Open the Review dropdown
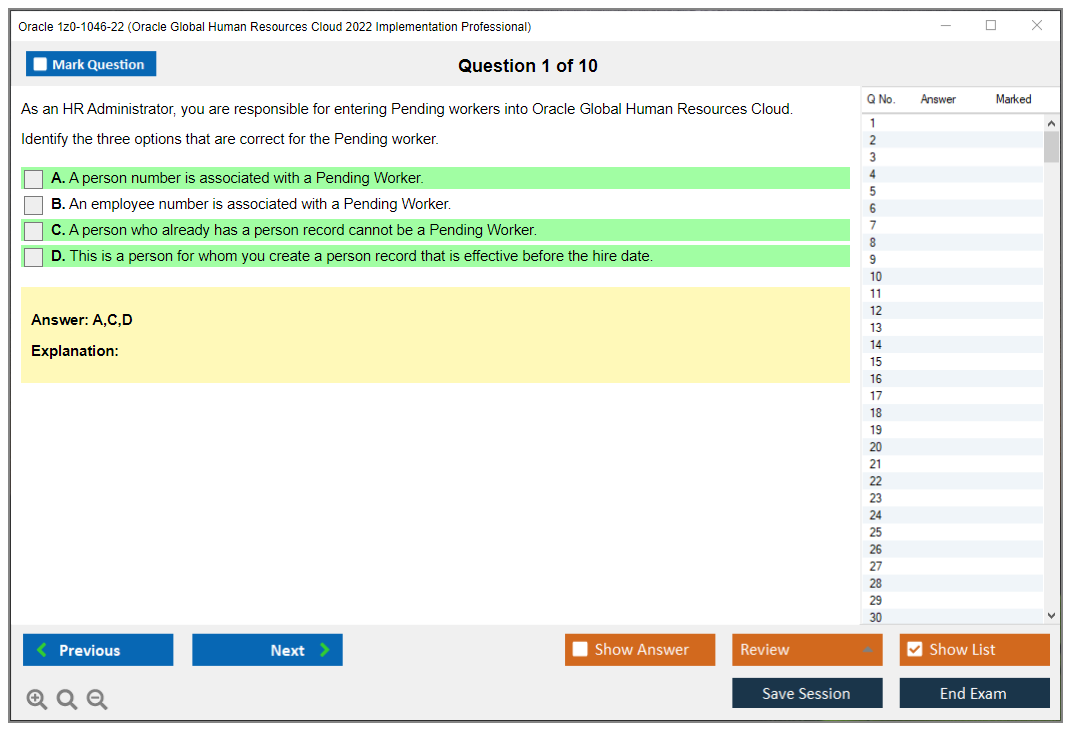Image resolution: width=1075 pixels, height=735 pixels. [x=807, y=649]
